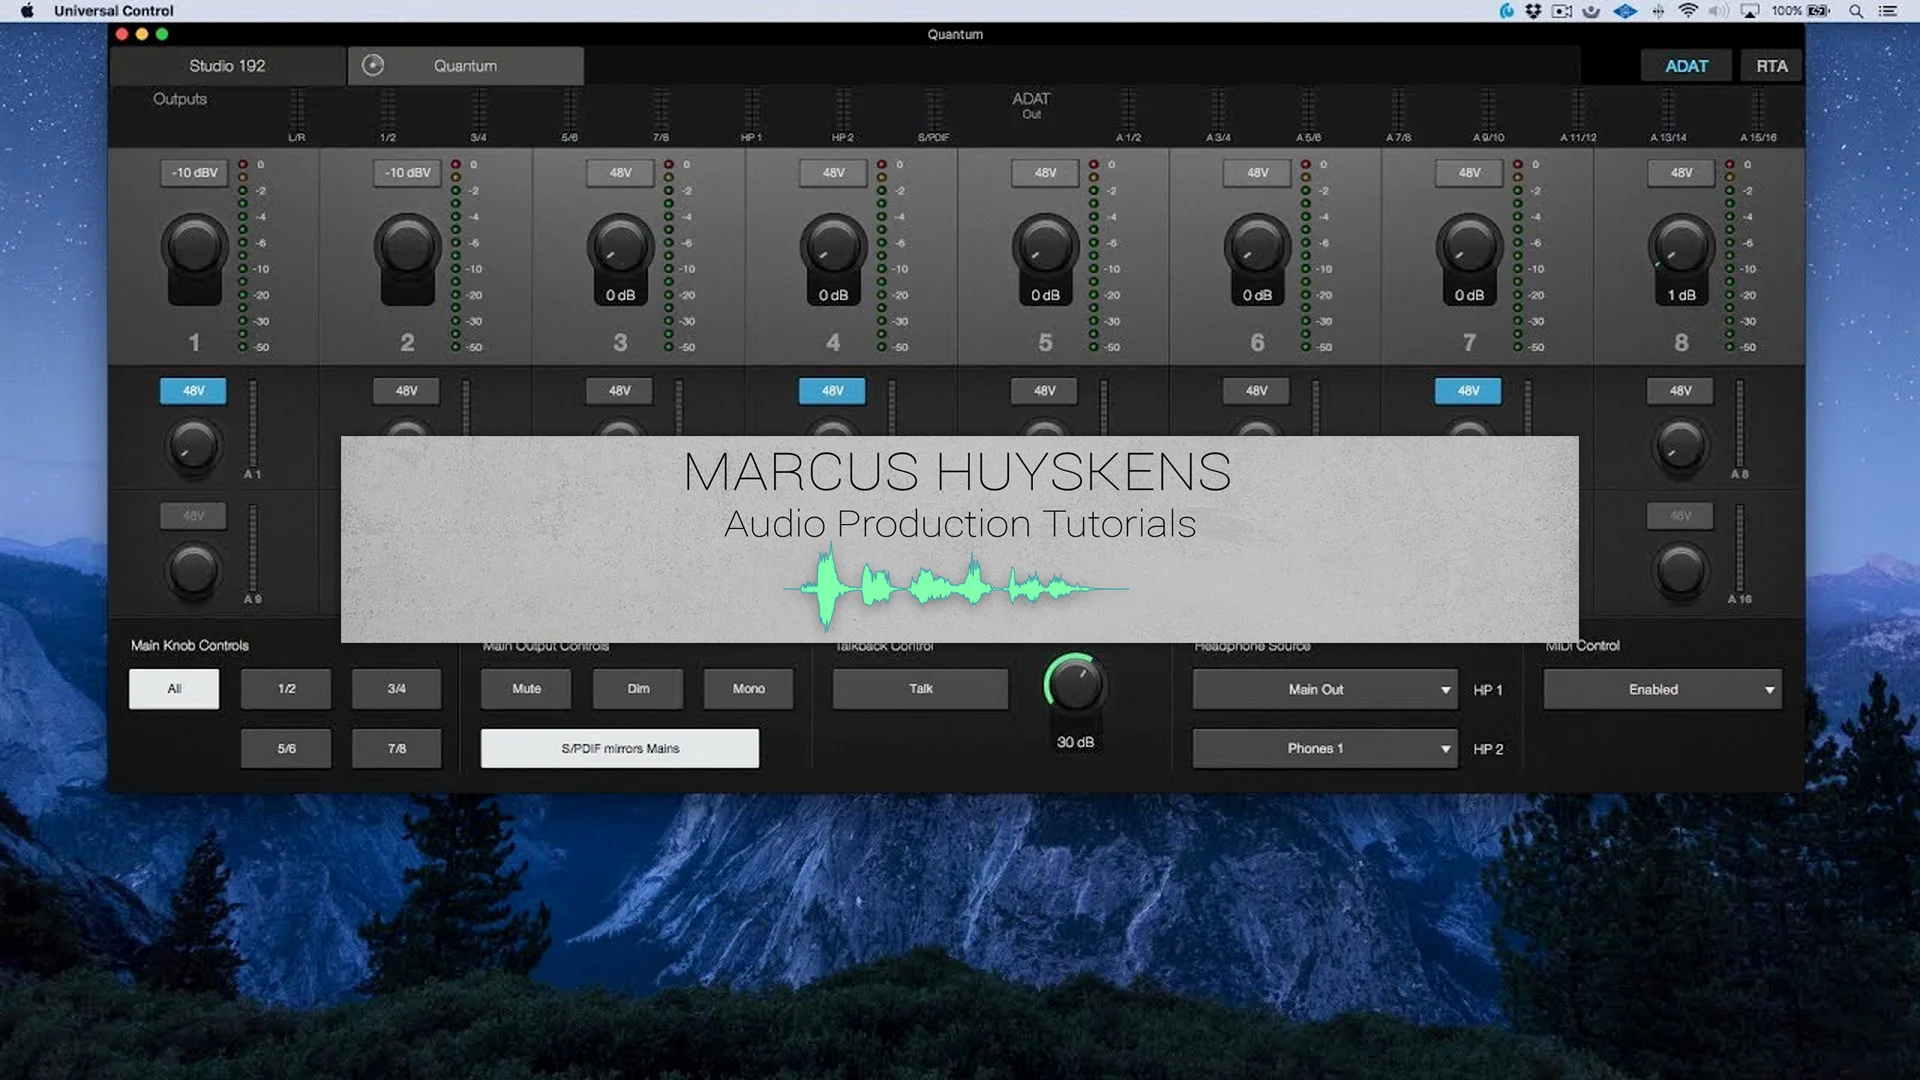
Task: Toggle S/PDIF mirrors Mains
Action: (619, 748)
